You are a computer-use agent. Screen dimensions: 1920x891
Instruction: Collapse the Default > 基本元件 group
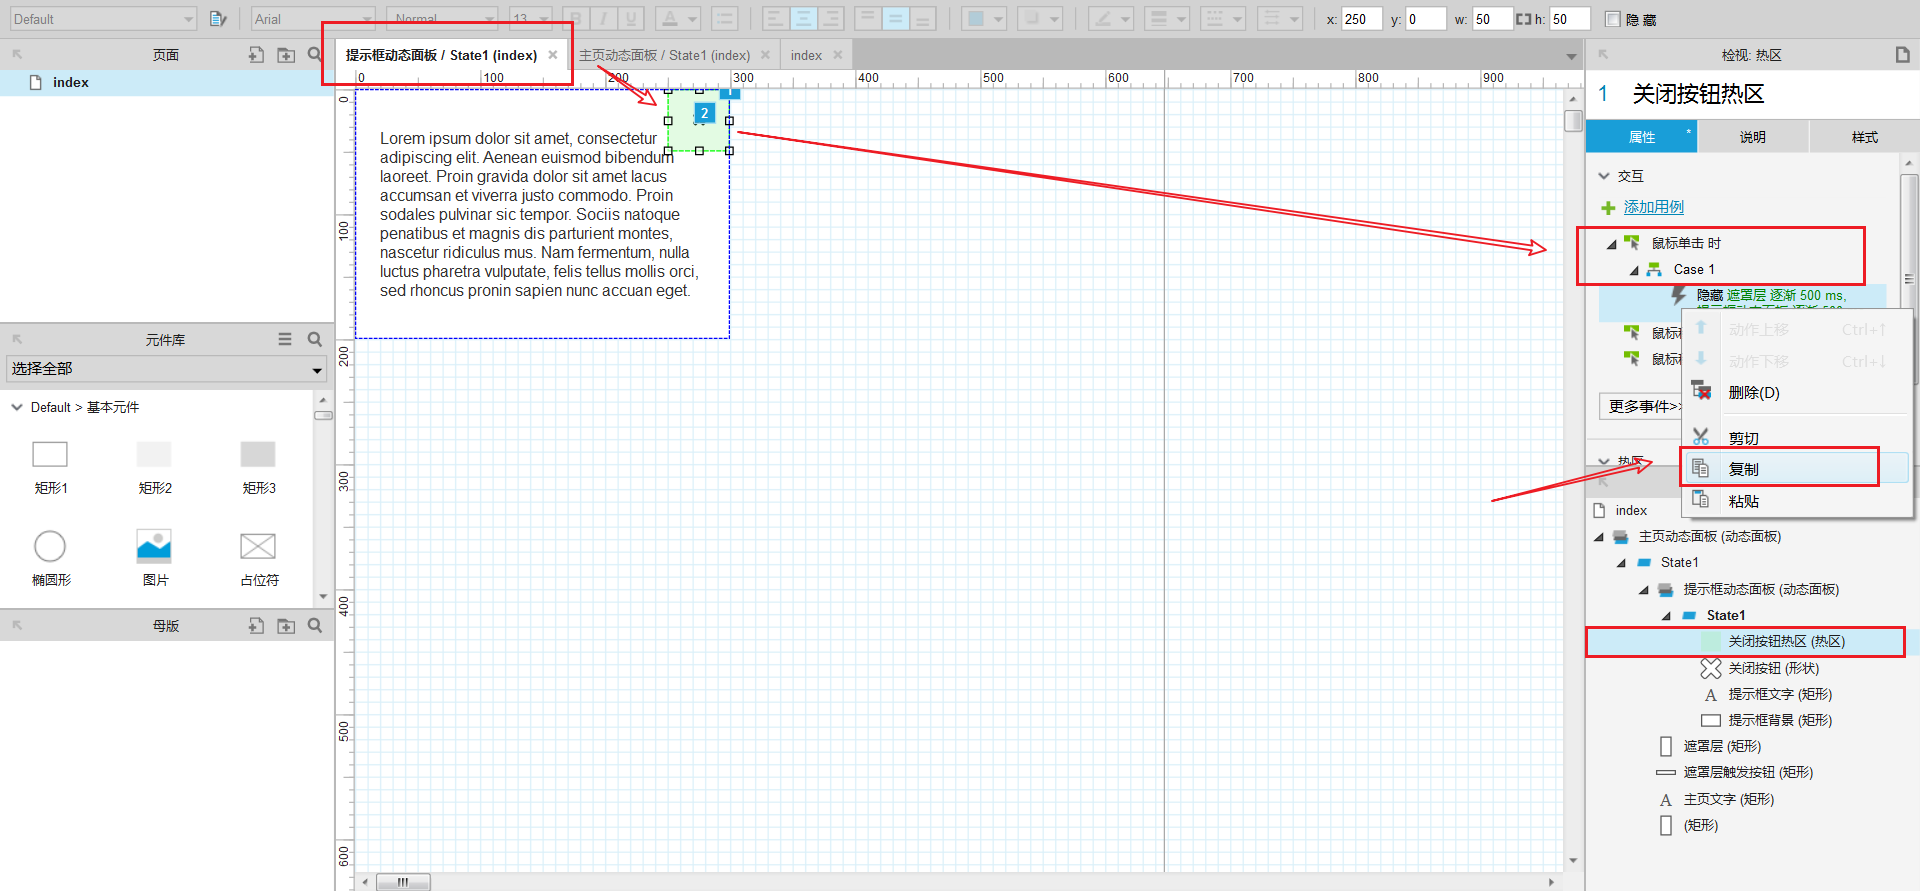(16, 407)
